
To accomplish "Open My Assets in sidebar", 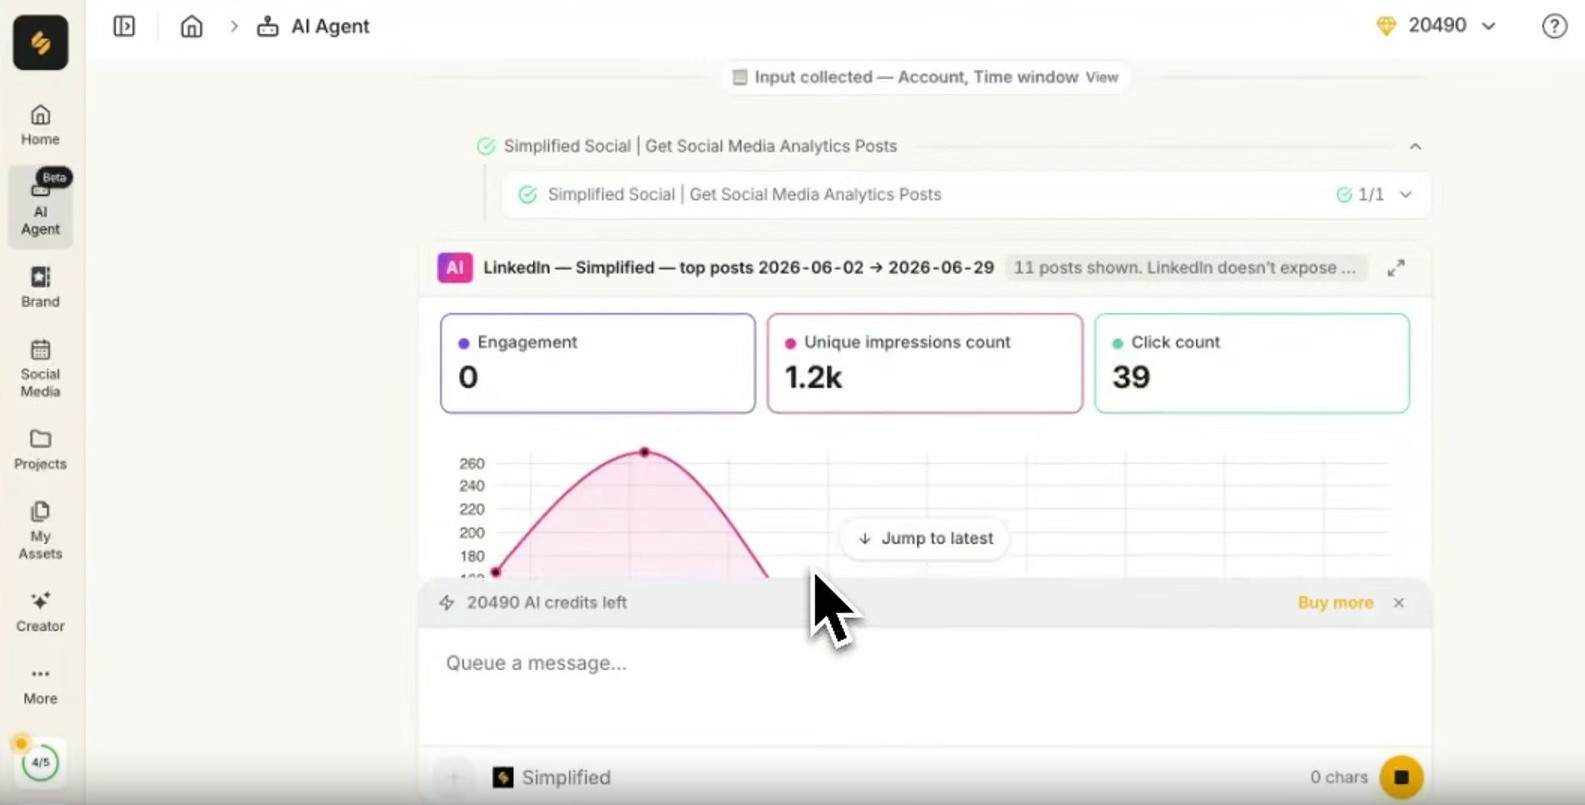I will tap(41, 530).
